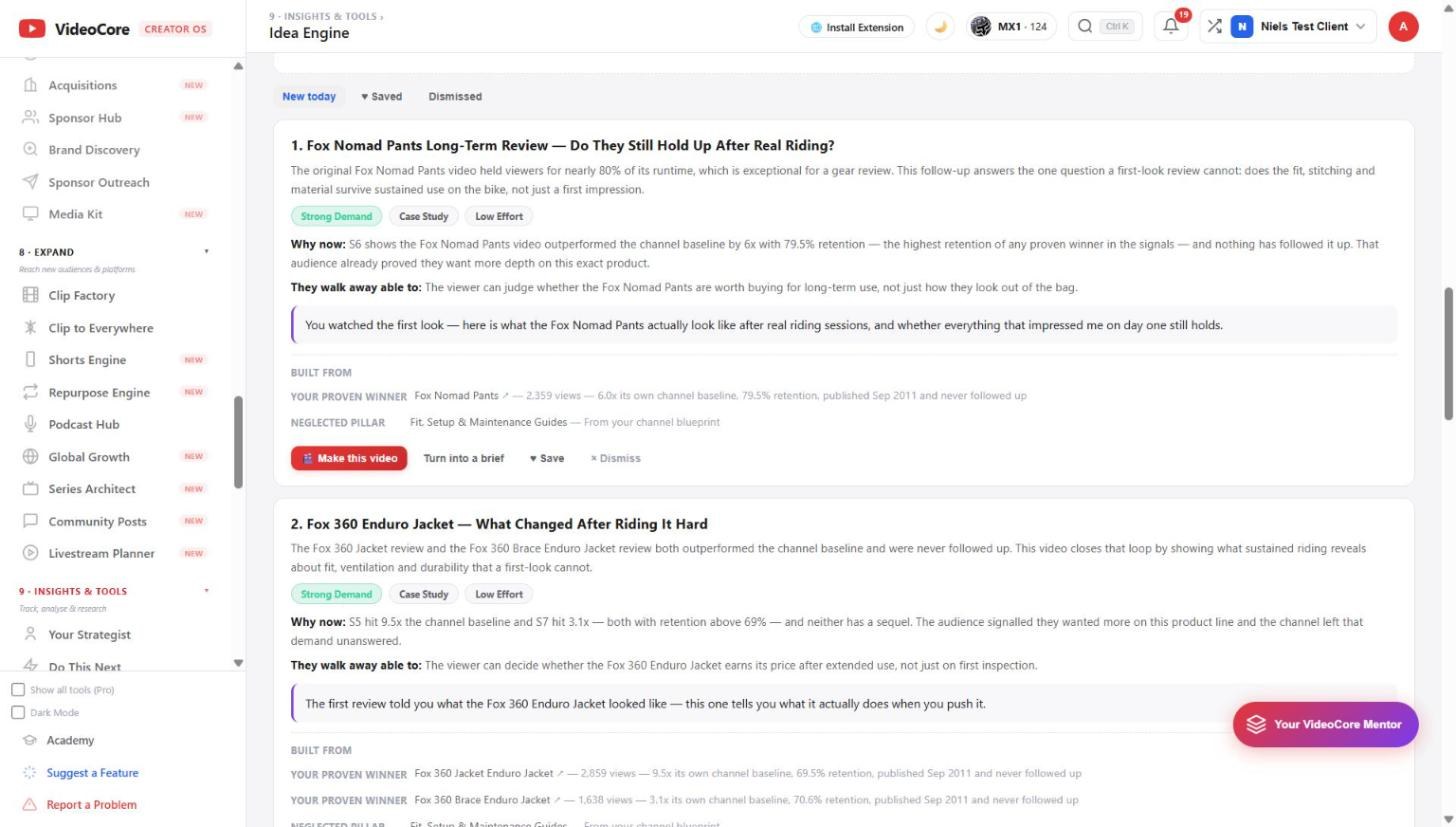
Task: Open Livestream Planner in the sidebar
Action: [x=101, y=553]
